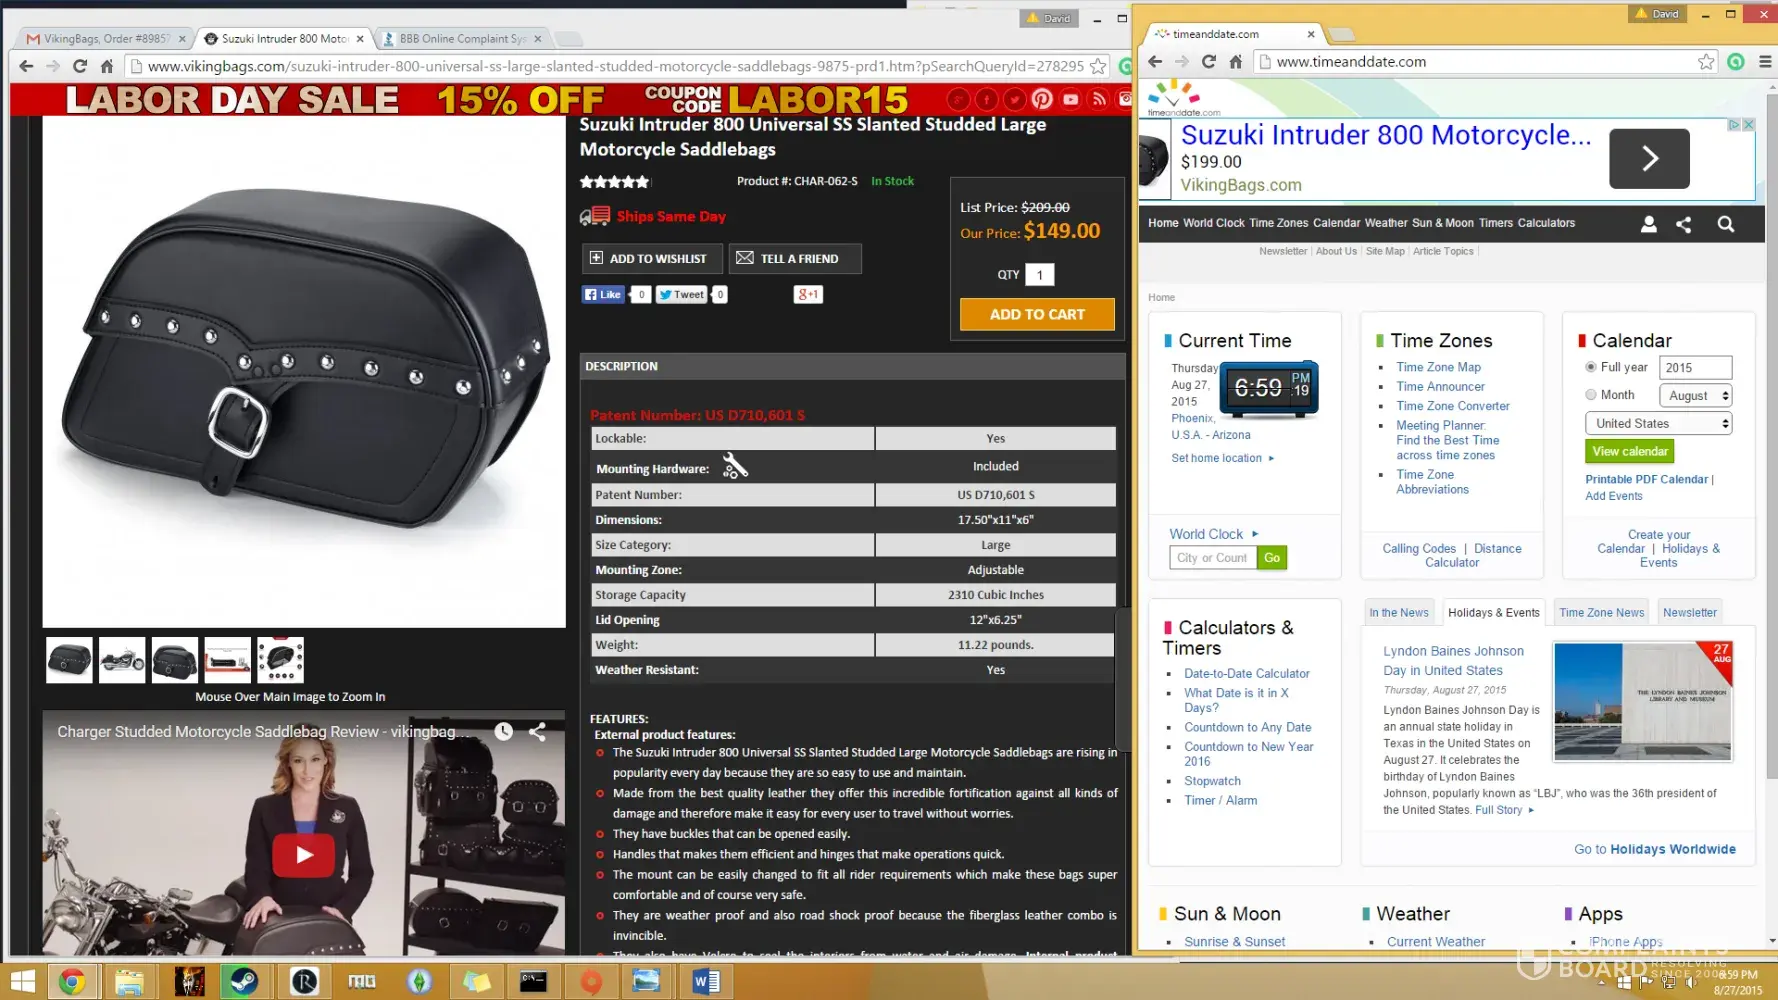This screenshot has width=1778, height=1000.
Task: Select the Full year calendar option
Action: point(1591,367)
